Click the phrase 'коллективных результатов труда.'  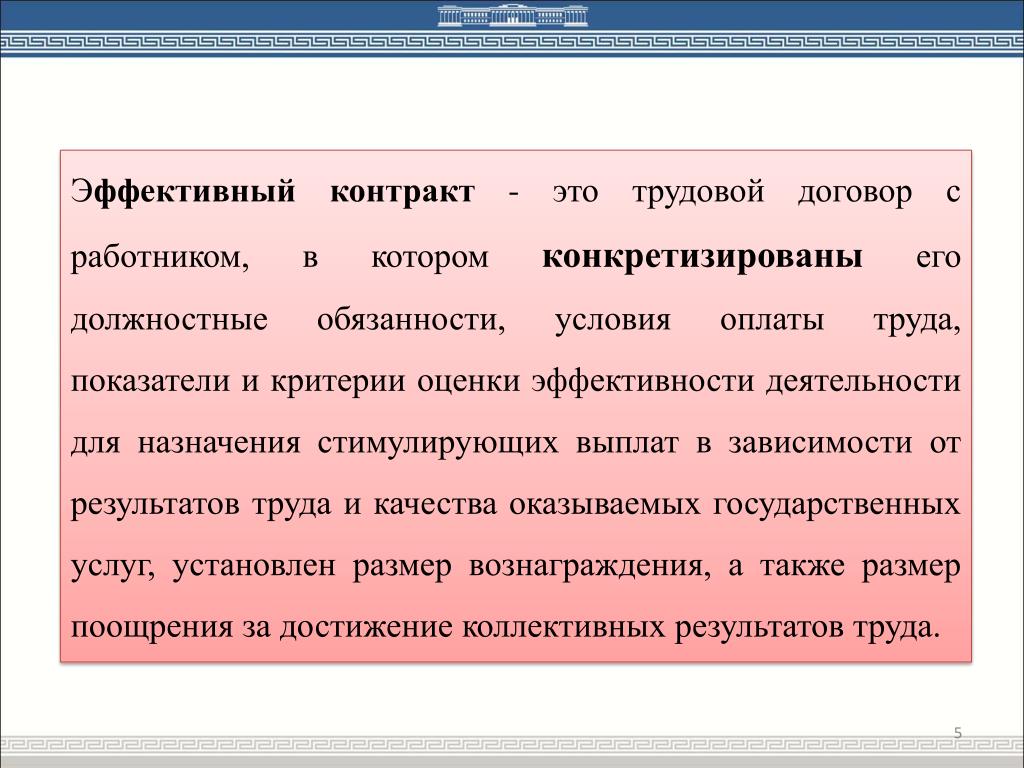703,628
